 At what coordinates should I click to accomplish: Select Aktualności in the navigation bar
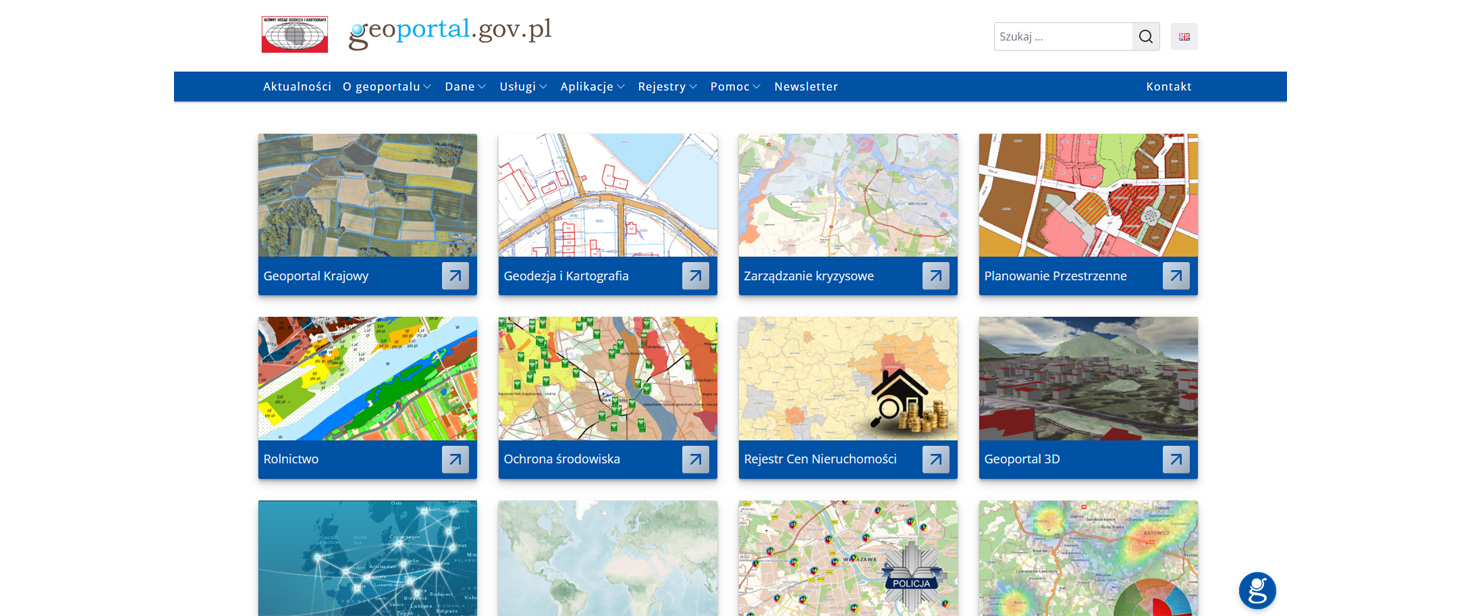(x=297, y=86)
